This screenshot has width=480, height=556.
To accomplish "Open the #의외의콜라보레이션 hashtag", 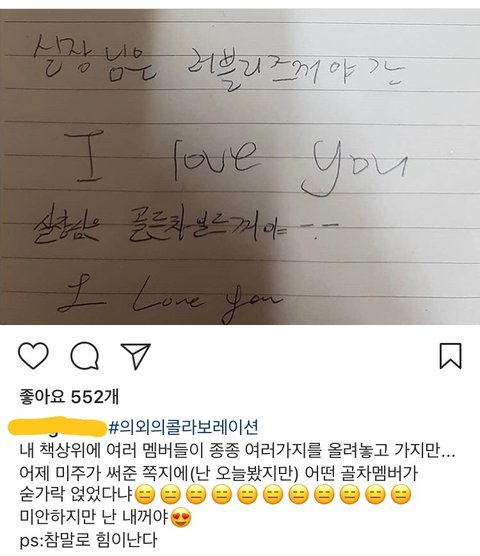I will pos(183,427).
